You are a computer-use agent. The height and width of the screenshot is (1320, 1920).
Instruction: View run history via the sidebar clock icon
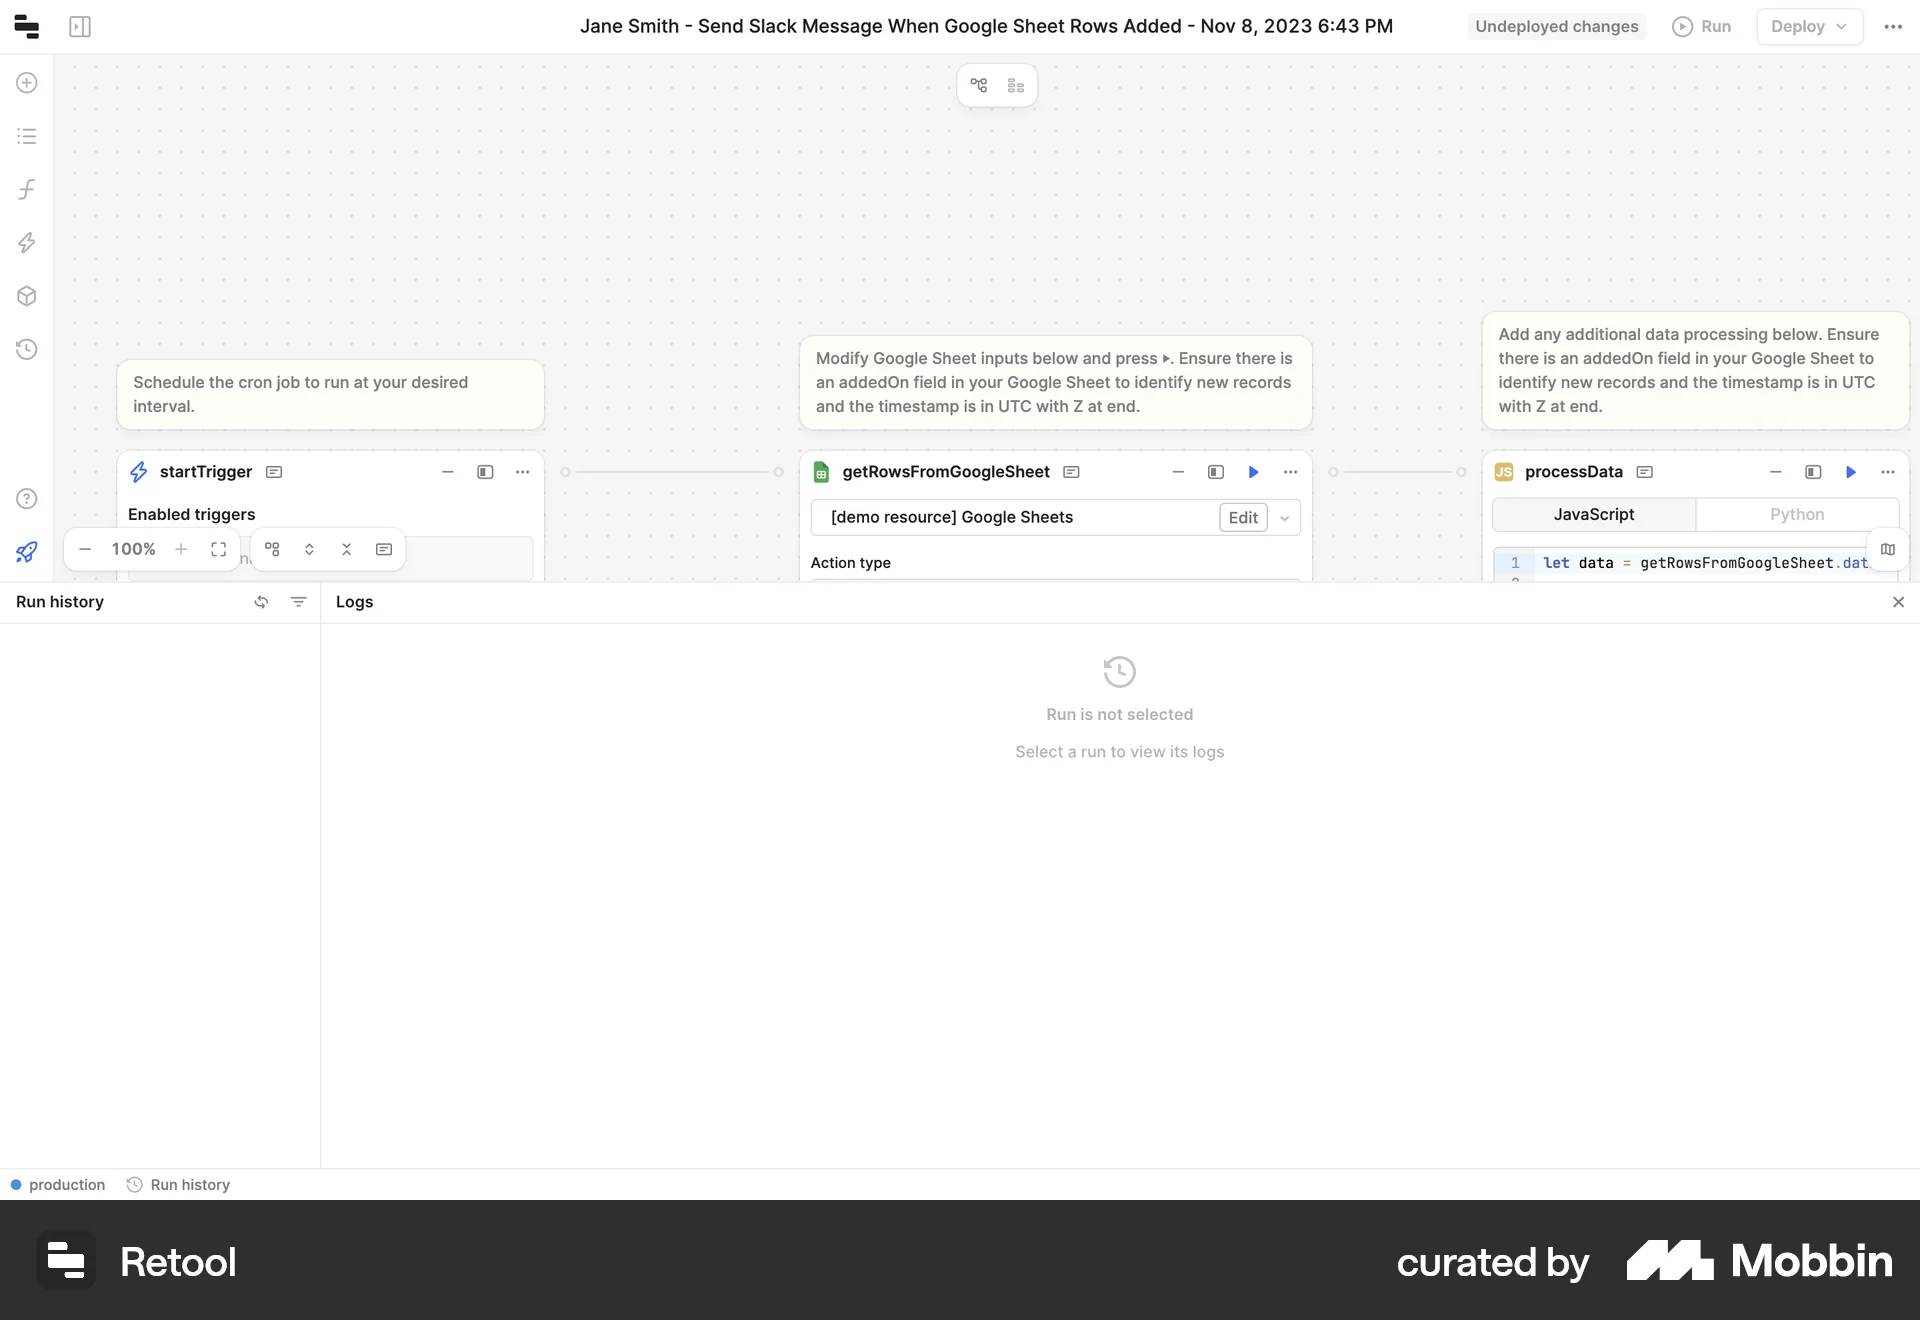click(26, 349)
